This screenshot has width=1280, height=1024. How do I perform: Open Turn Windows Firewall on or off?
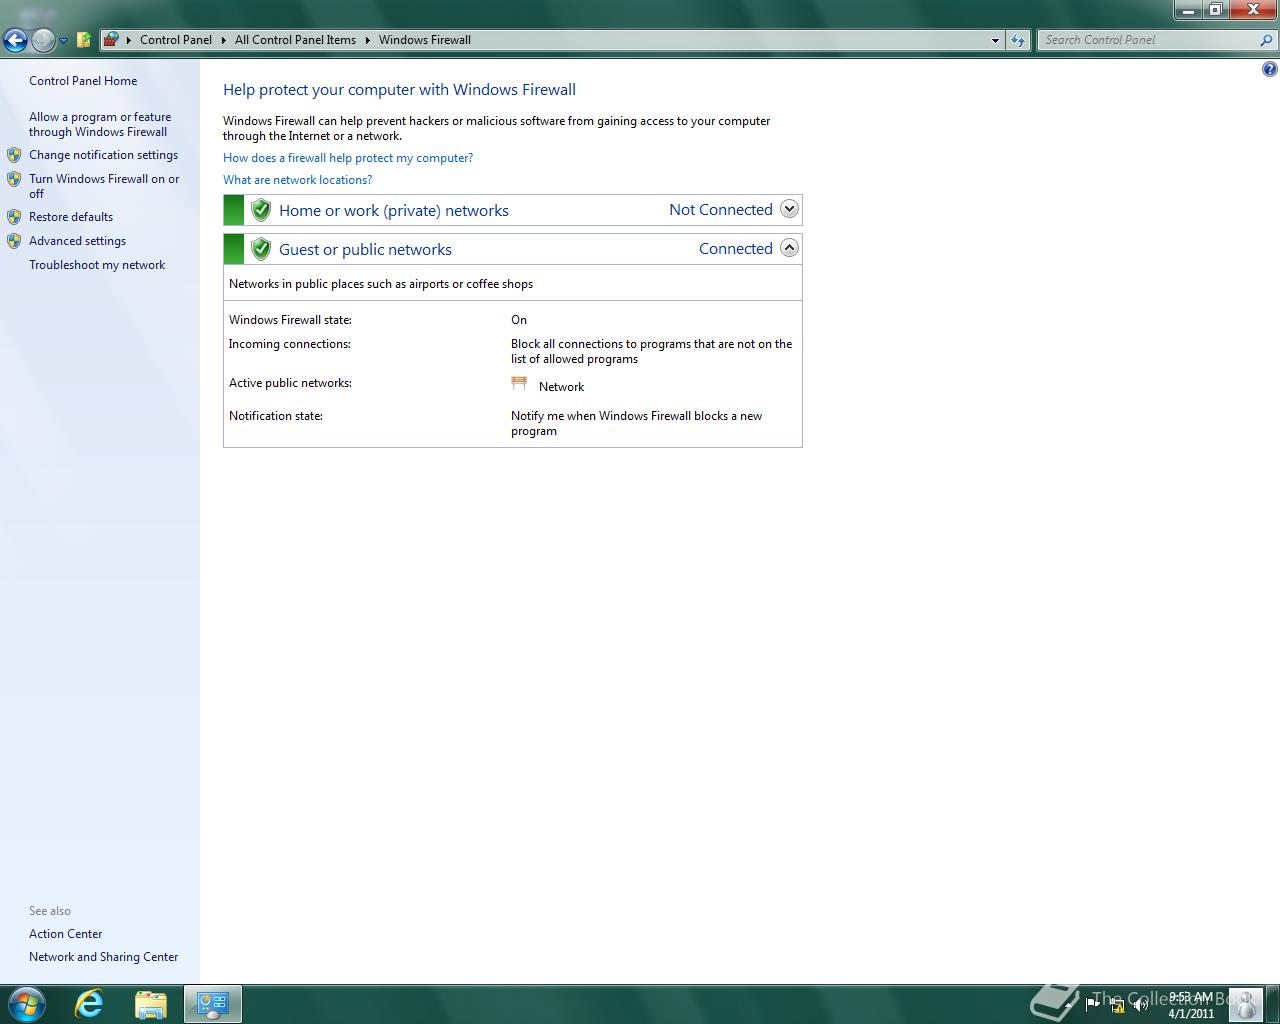click(x=104, y=186)
